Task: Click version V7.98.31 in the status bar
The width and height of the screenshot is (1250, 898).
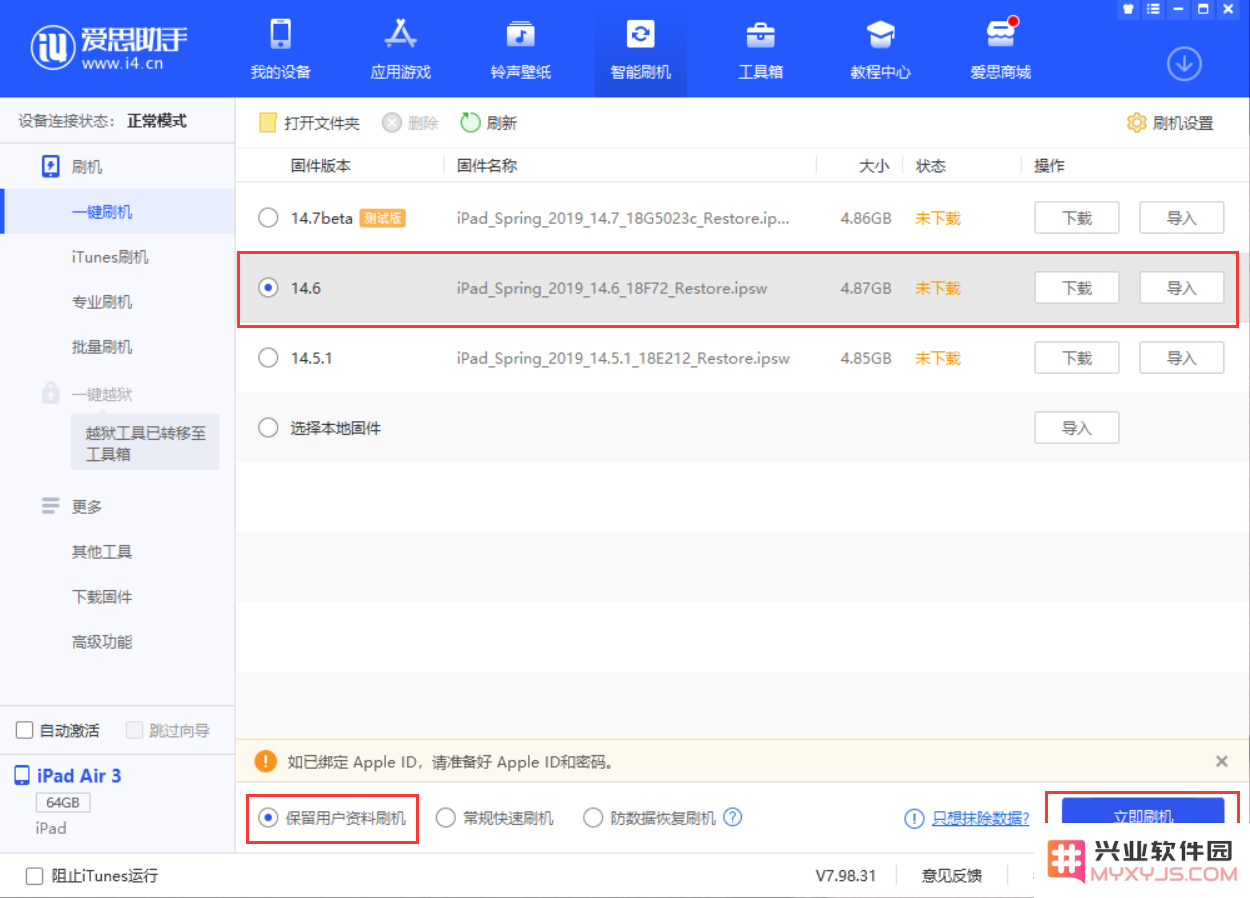Action: [845, 876]
